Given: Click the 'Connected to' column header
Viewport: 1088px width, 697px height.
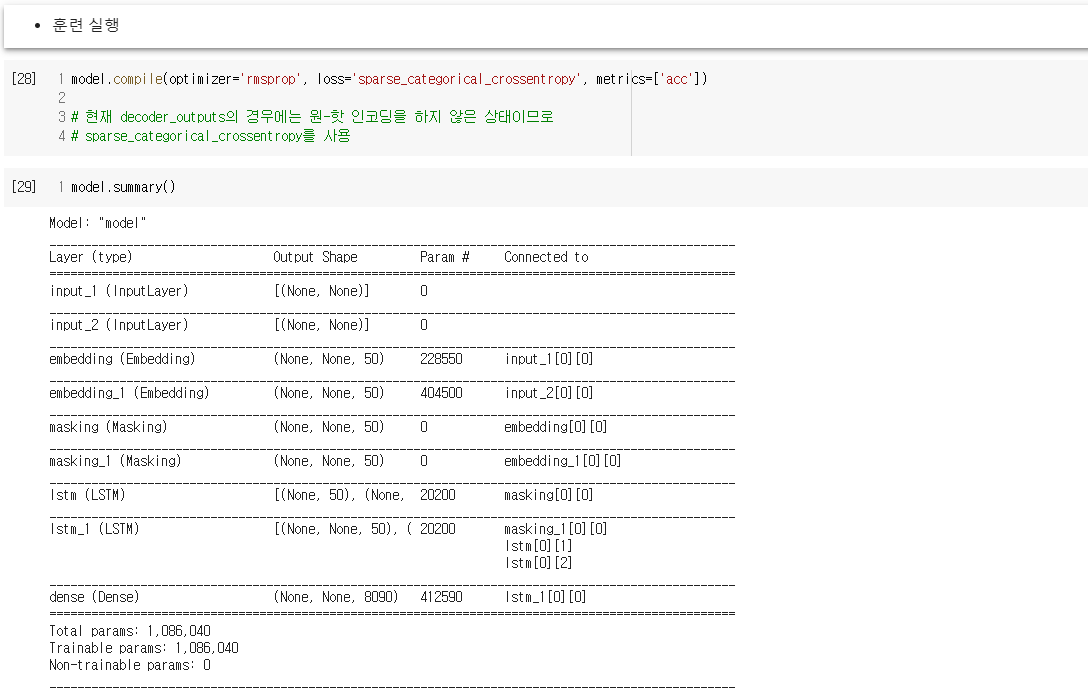Looking at the screenshot, I should click(x=546, y=257).
